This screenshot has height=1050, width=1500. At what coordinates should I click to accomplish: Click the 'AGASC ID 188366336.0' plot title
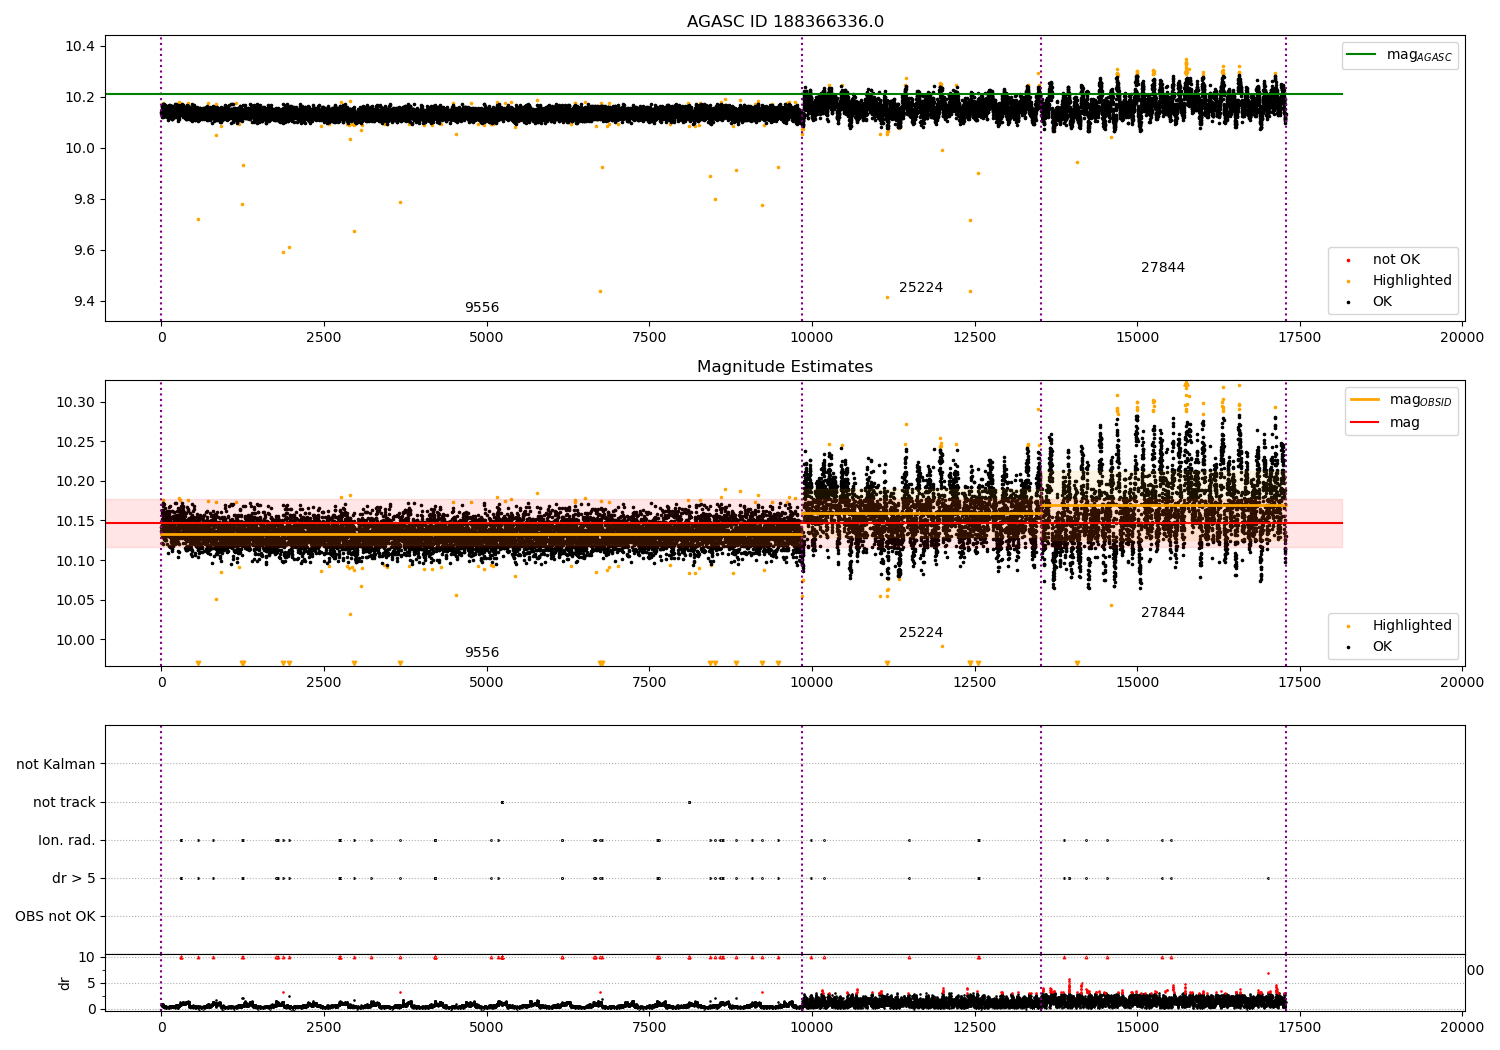point(785,22)
